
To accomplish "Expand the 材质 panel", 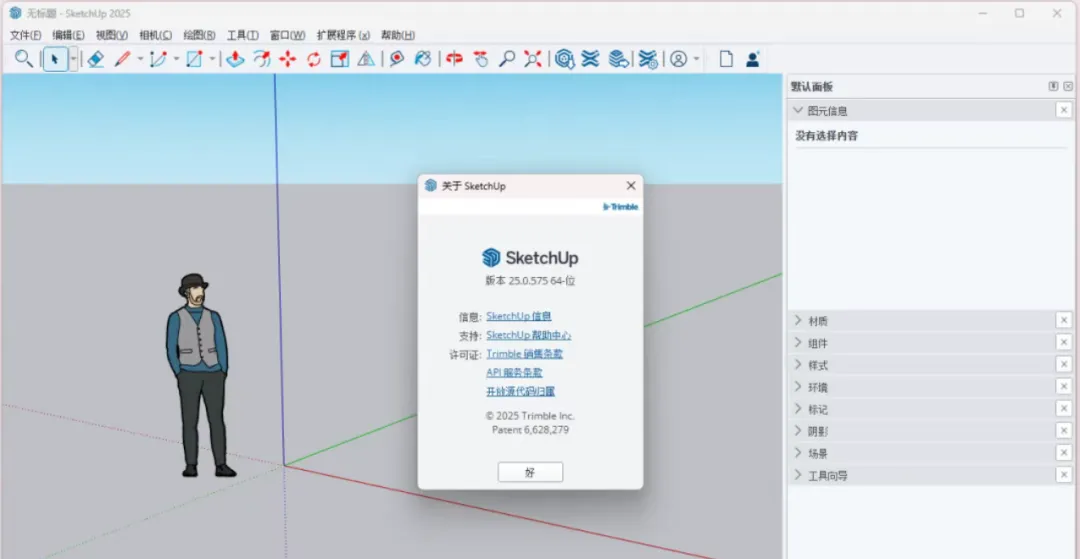I will tap(798, 320).
